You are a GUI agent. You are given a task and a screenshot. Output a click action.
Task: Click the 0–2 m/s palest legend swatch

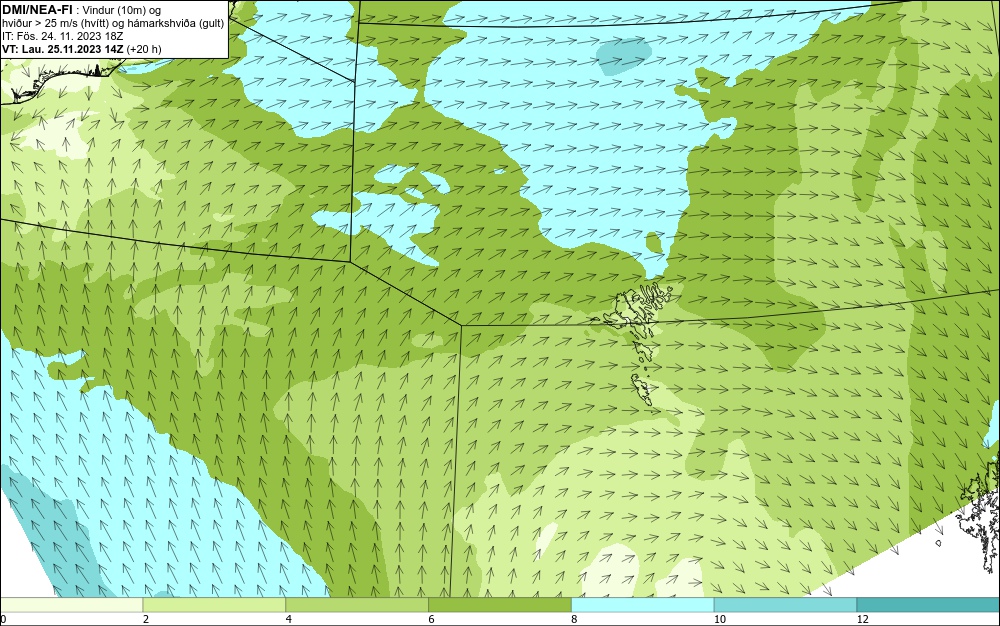click(x=71, y=605)
